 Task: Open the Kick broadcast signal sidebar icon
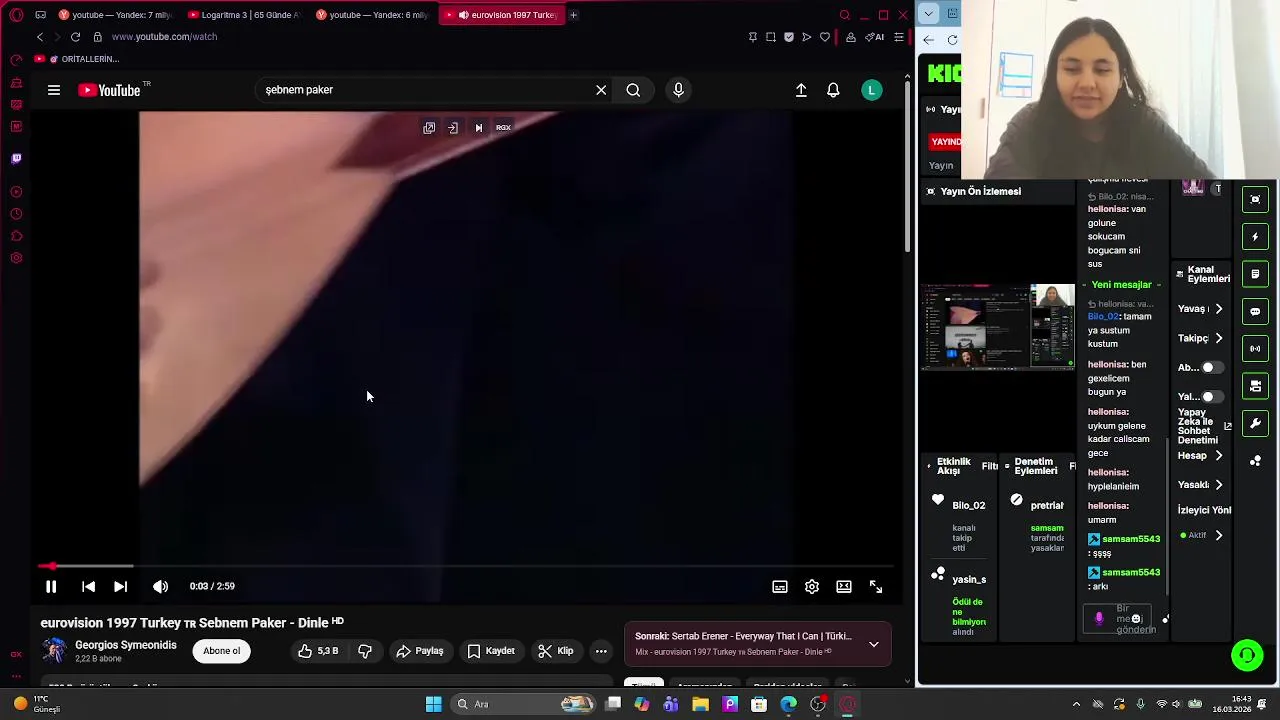tap(1255, 348)
